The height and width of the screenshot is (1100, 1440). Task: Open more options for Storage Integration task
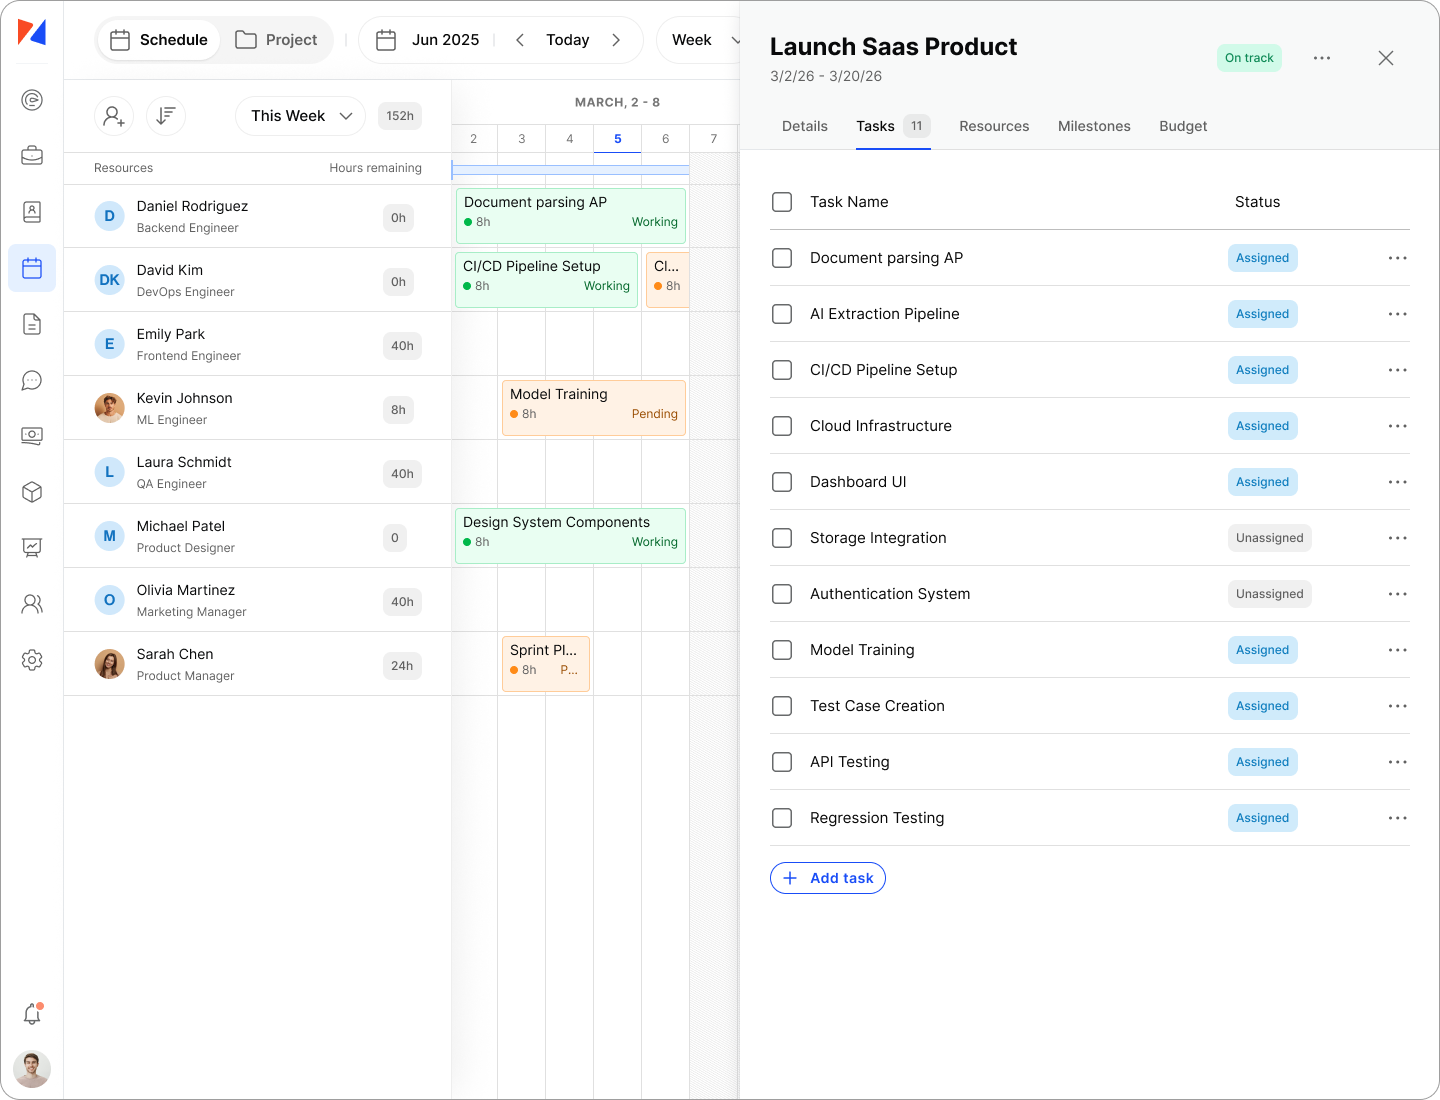(1397, 538)
